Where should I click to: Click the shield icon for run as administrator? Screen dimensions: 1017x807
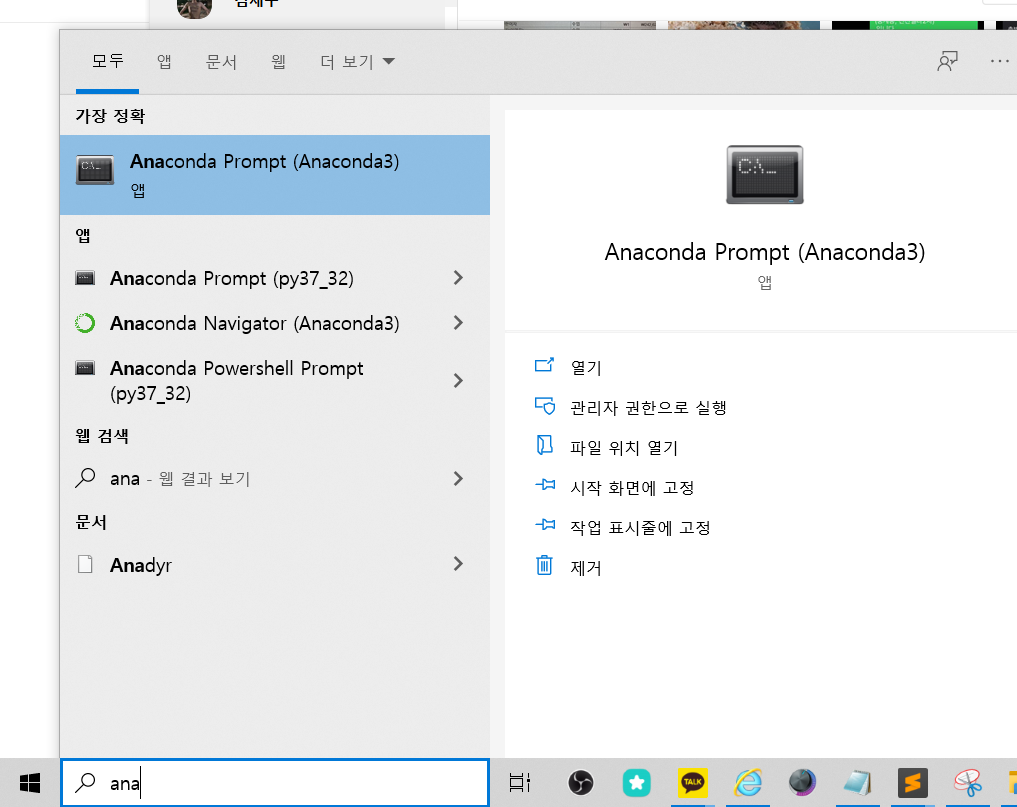pos(545,406)
